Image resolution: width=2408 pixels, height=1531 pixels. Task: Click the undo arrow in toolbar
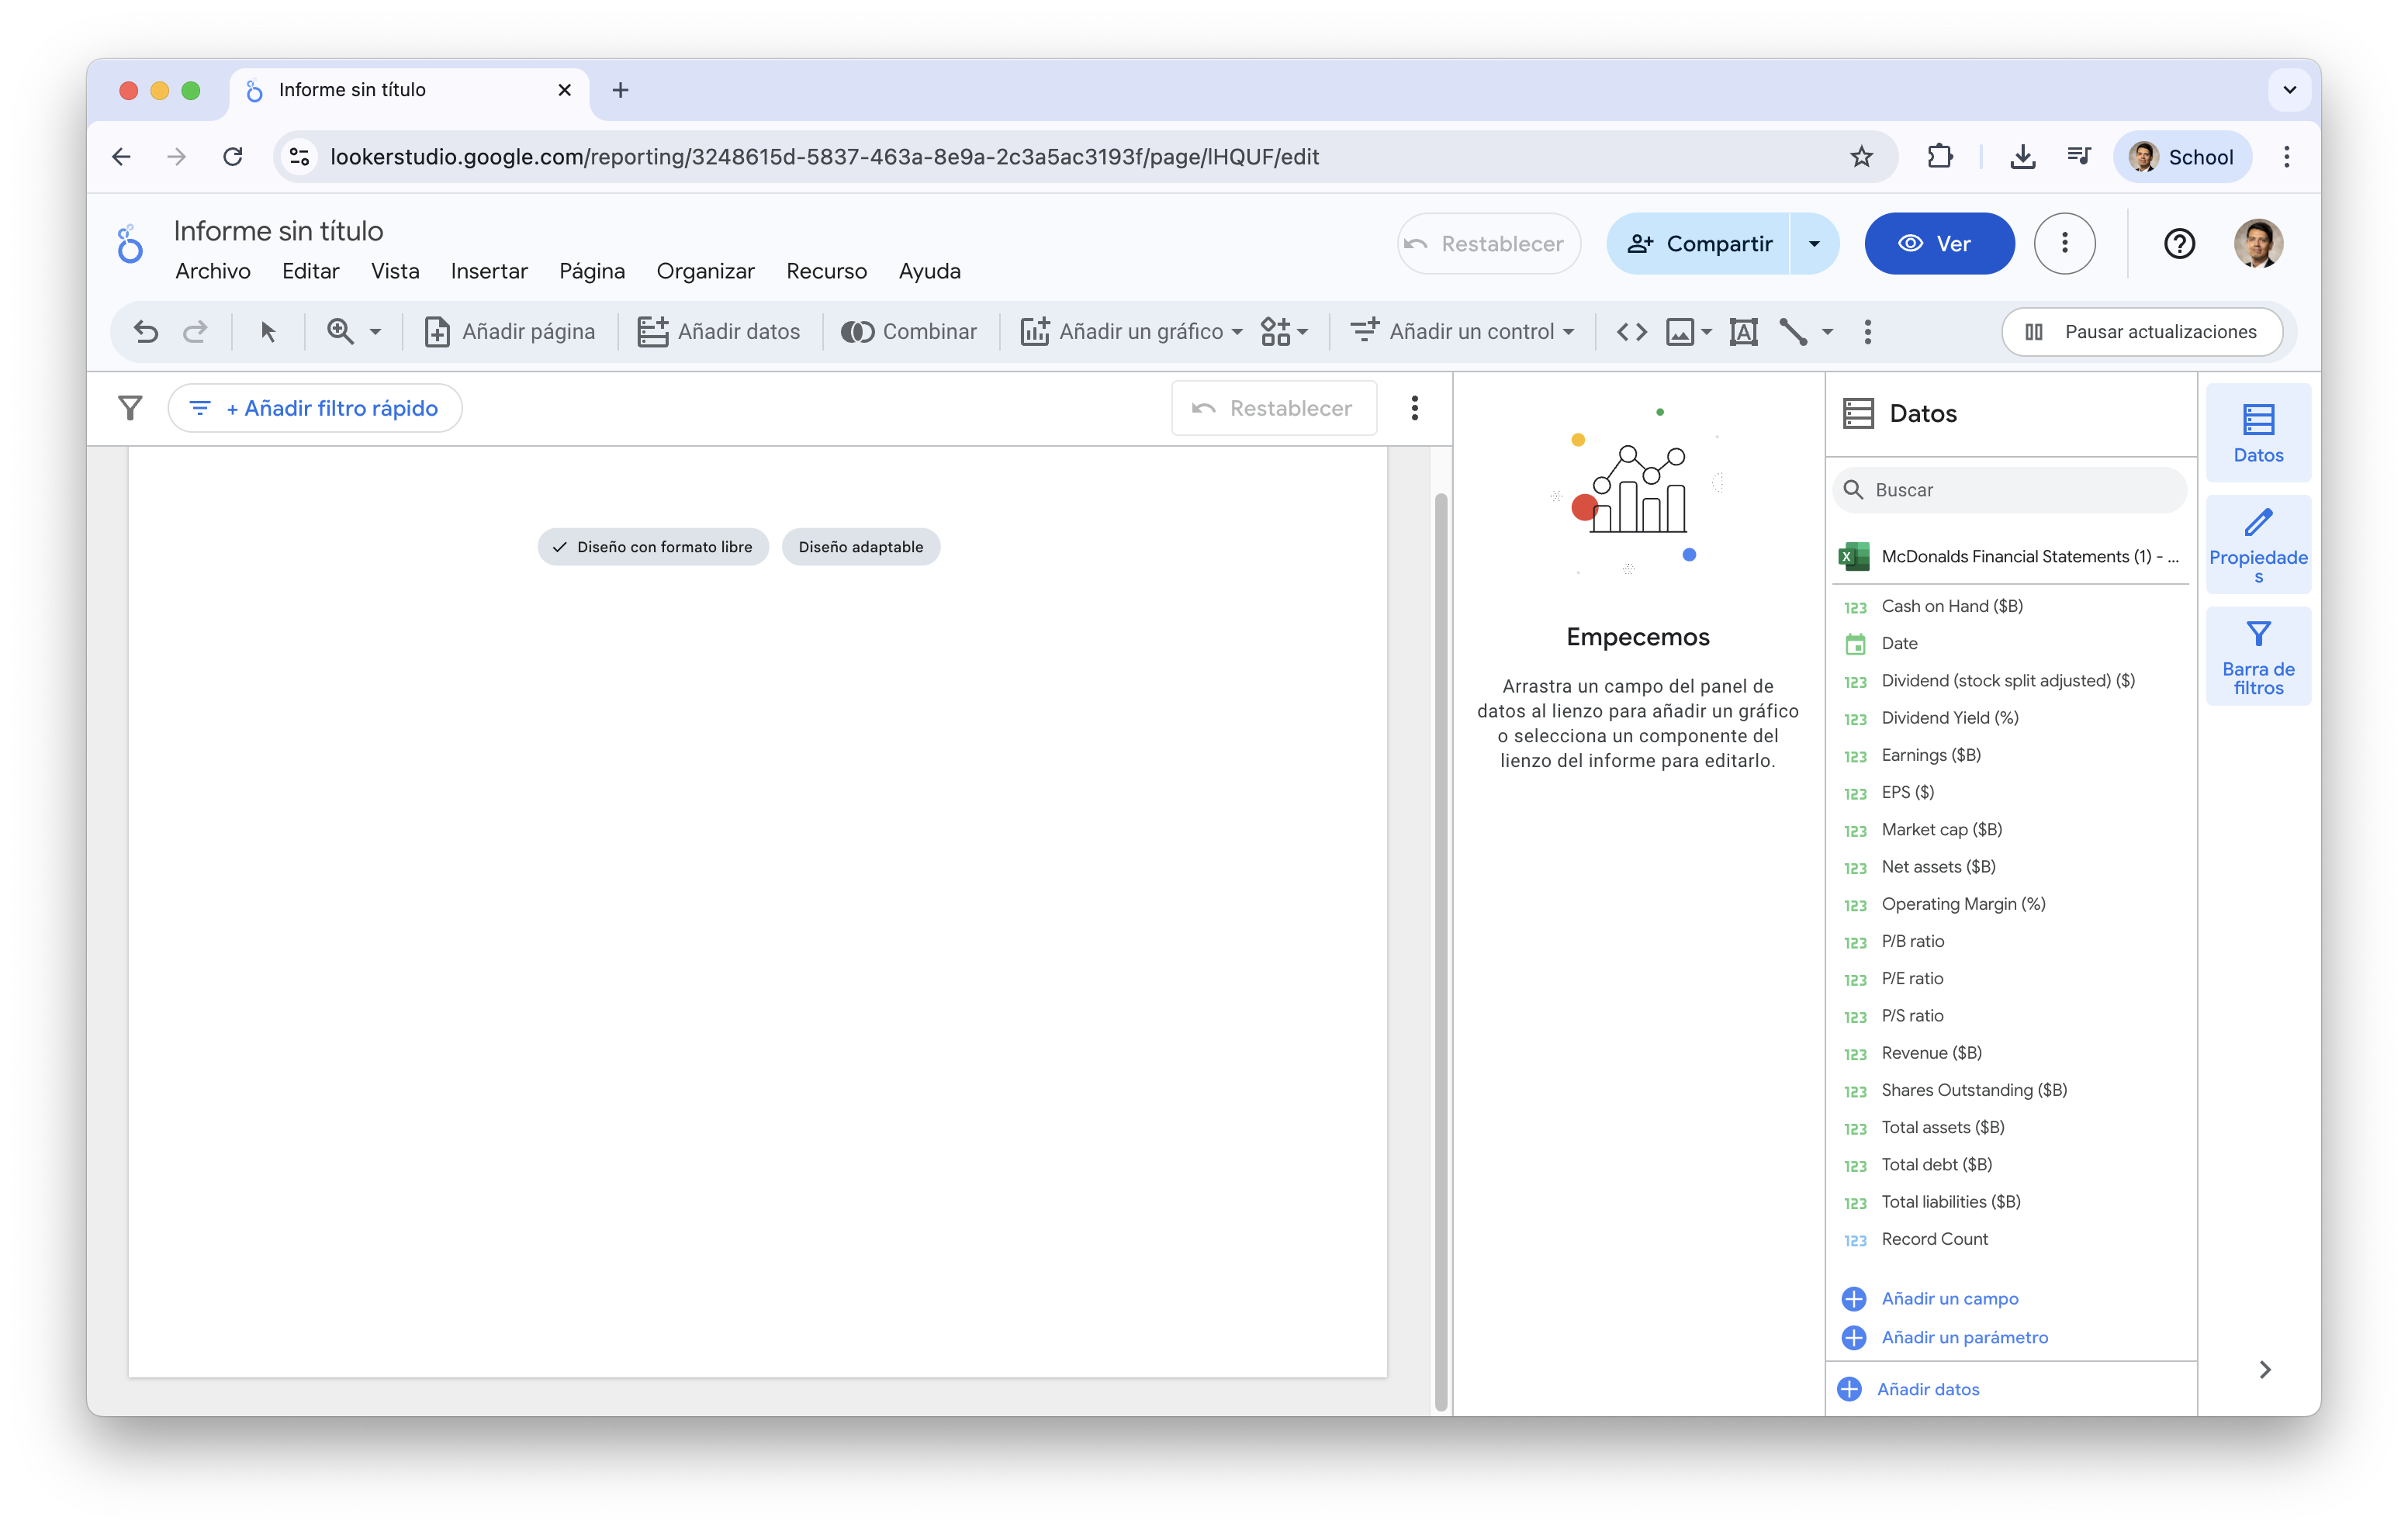[146, 331]
